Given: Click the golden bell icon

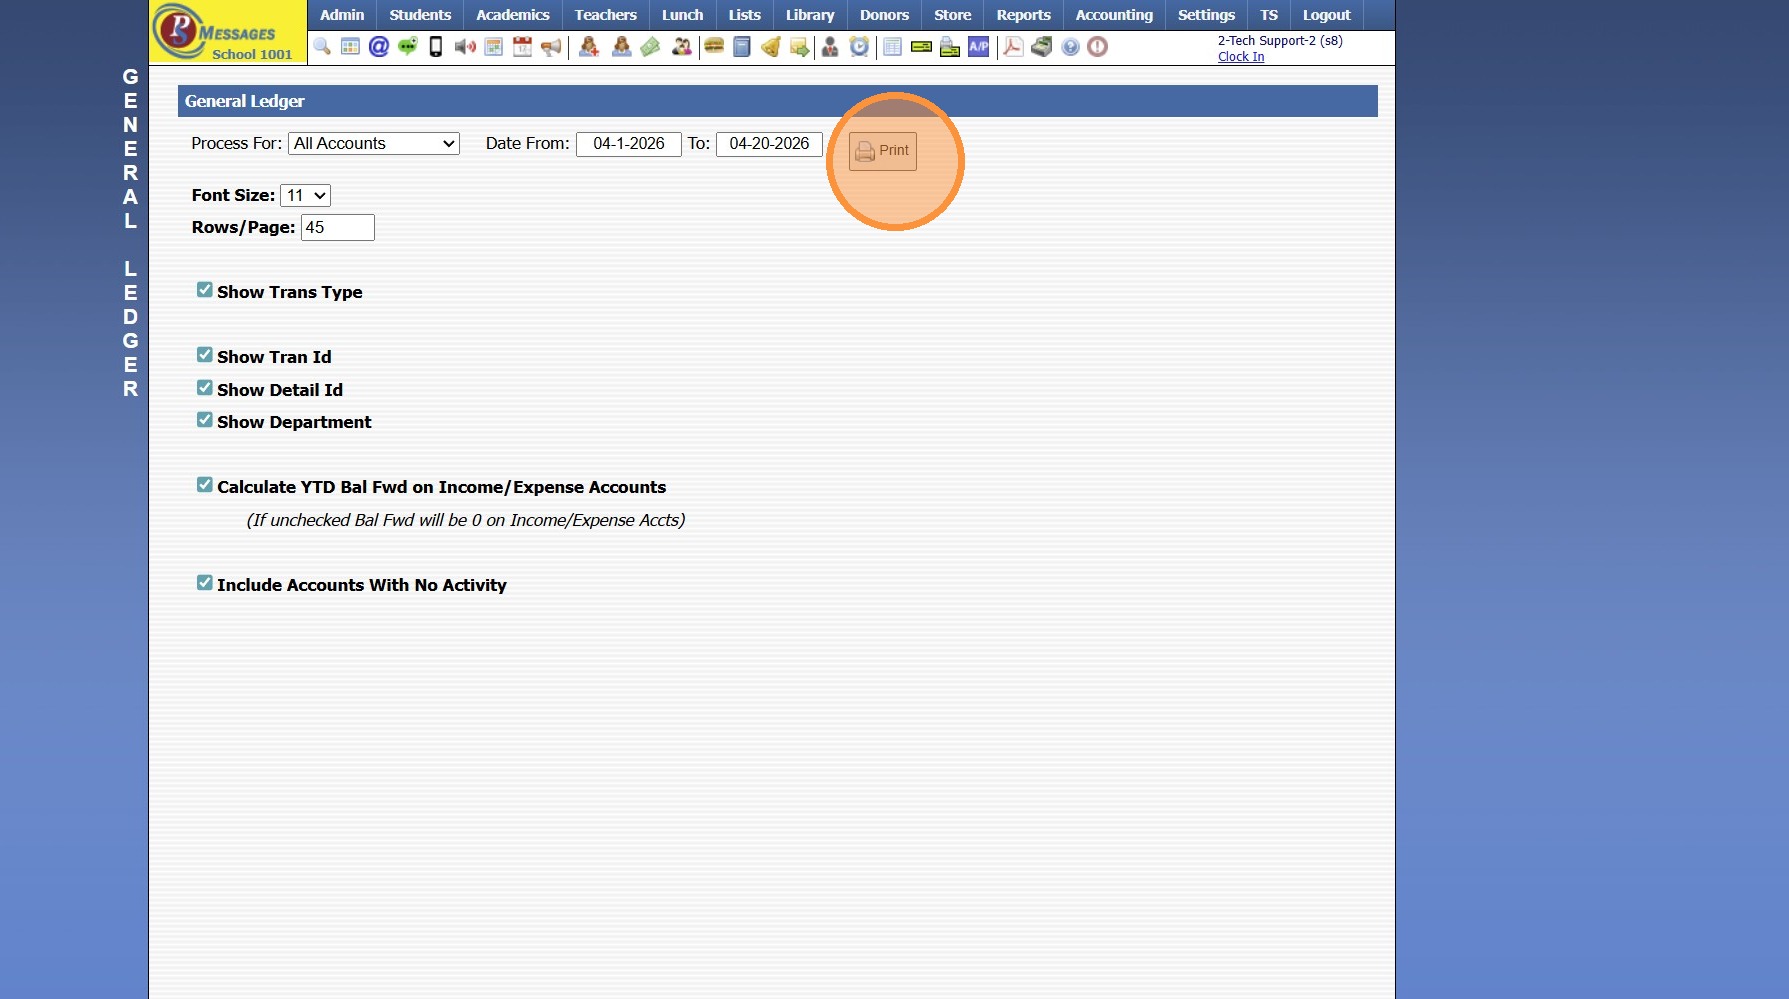Looking at the screenshot, I should 771,47.
